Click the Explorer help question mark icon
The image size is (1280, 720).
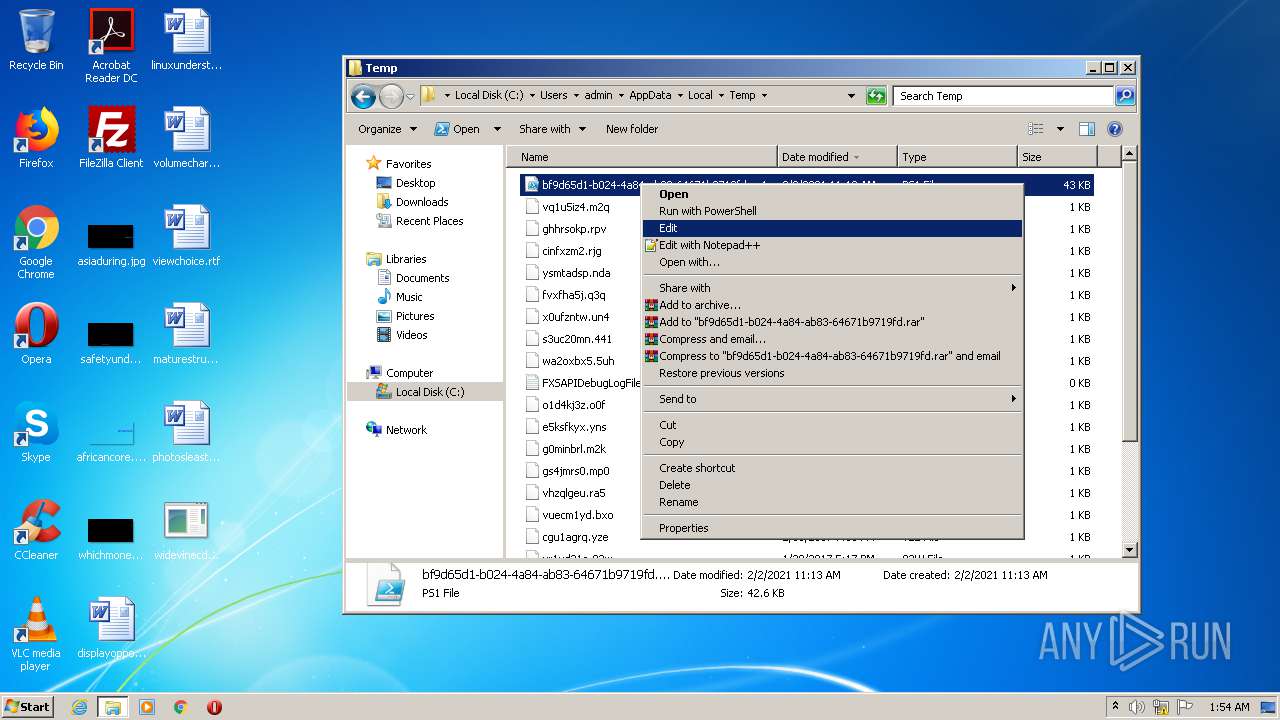(x=1115, y=129)
